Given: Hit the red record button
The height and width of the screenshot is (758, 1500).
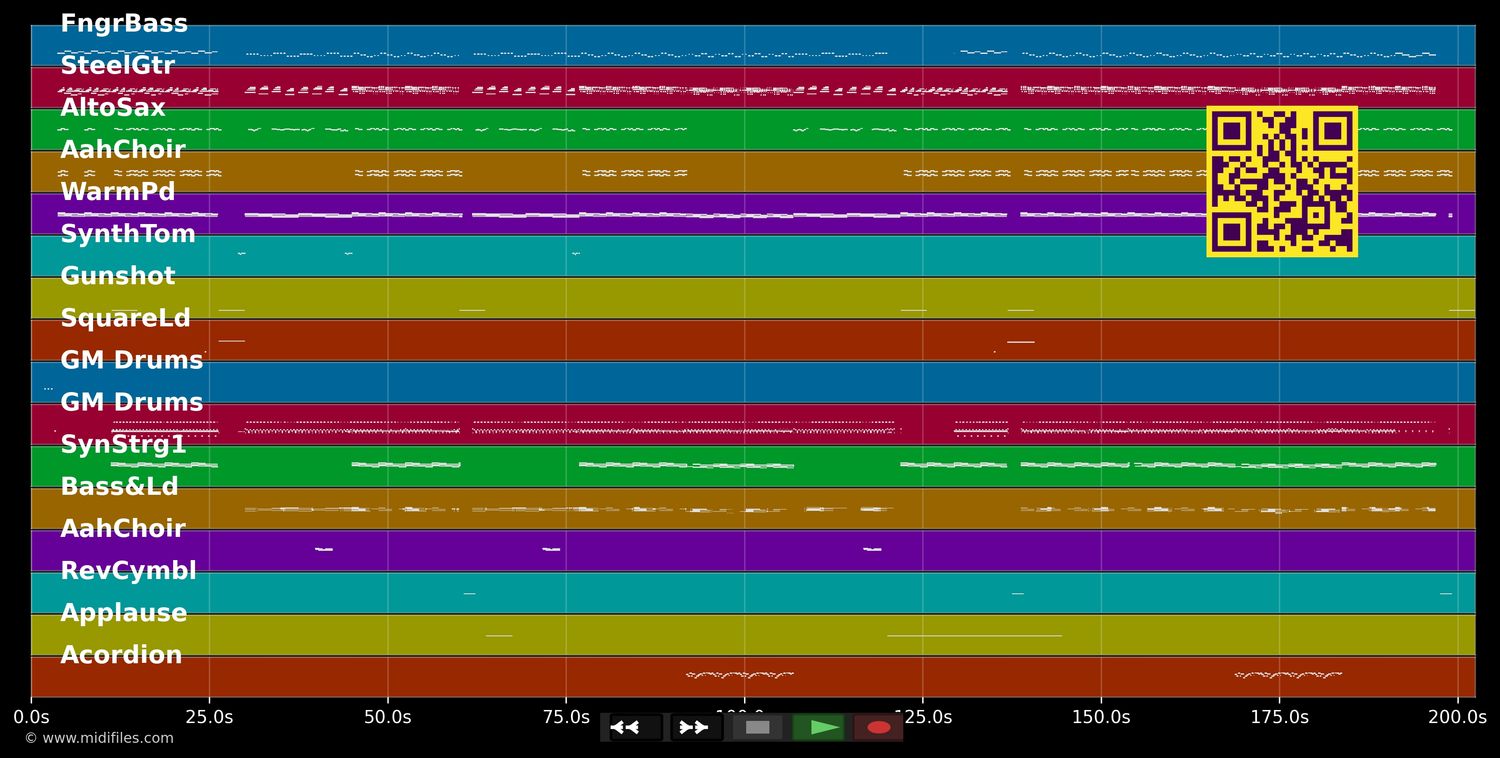Looking at the screenshot, I should tap(878, 727).
